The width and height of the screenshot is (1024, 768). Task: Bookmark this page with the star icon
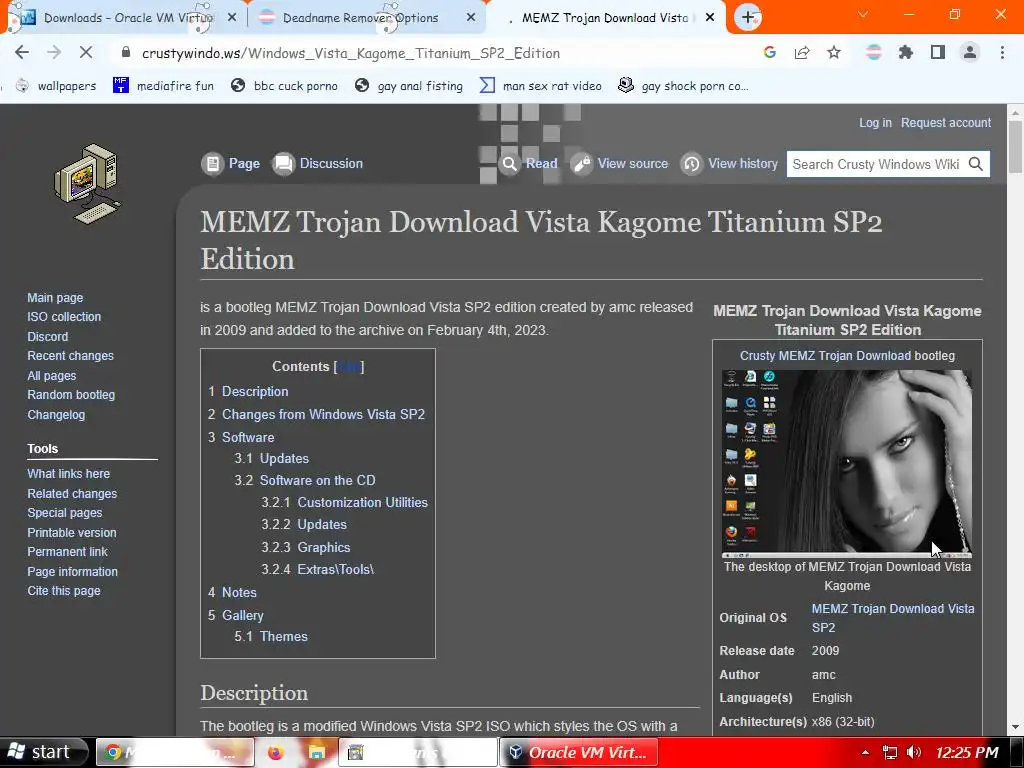click(834, 53)
